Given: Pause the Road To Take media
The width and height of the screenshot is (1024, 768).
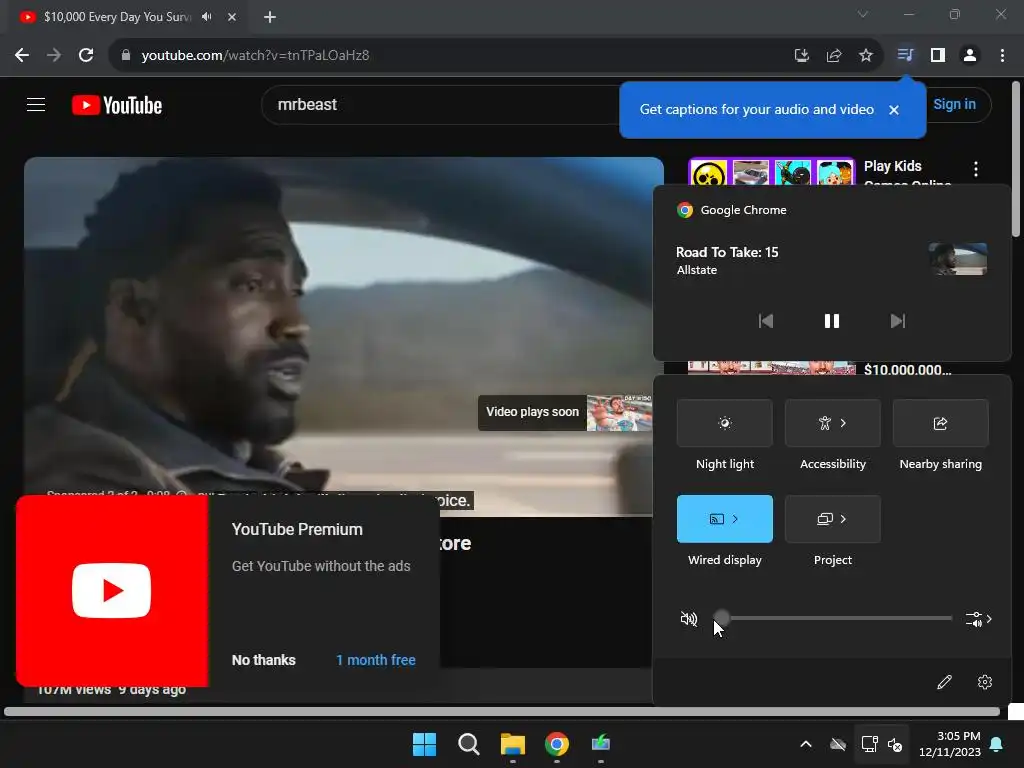Looking at the screenshot, I should coord(831,321).
